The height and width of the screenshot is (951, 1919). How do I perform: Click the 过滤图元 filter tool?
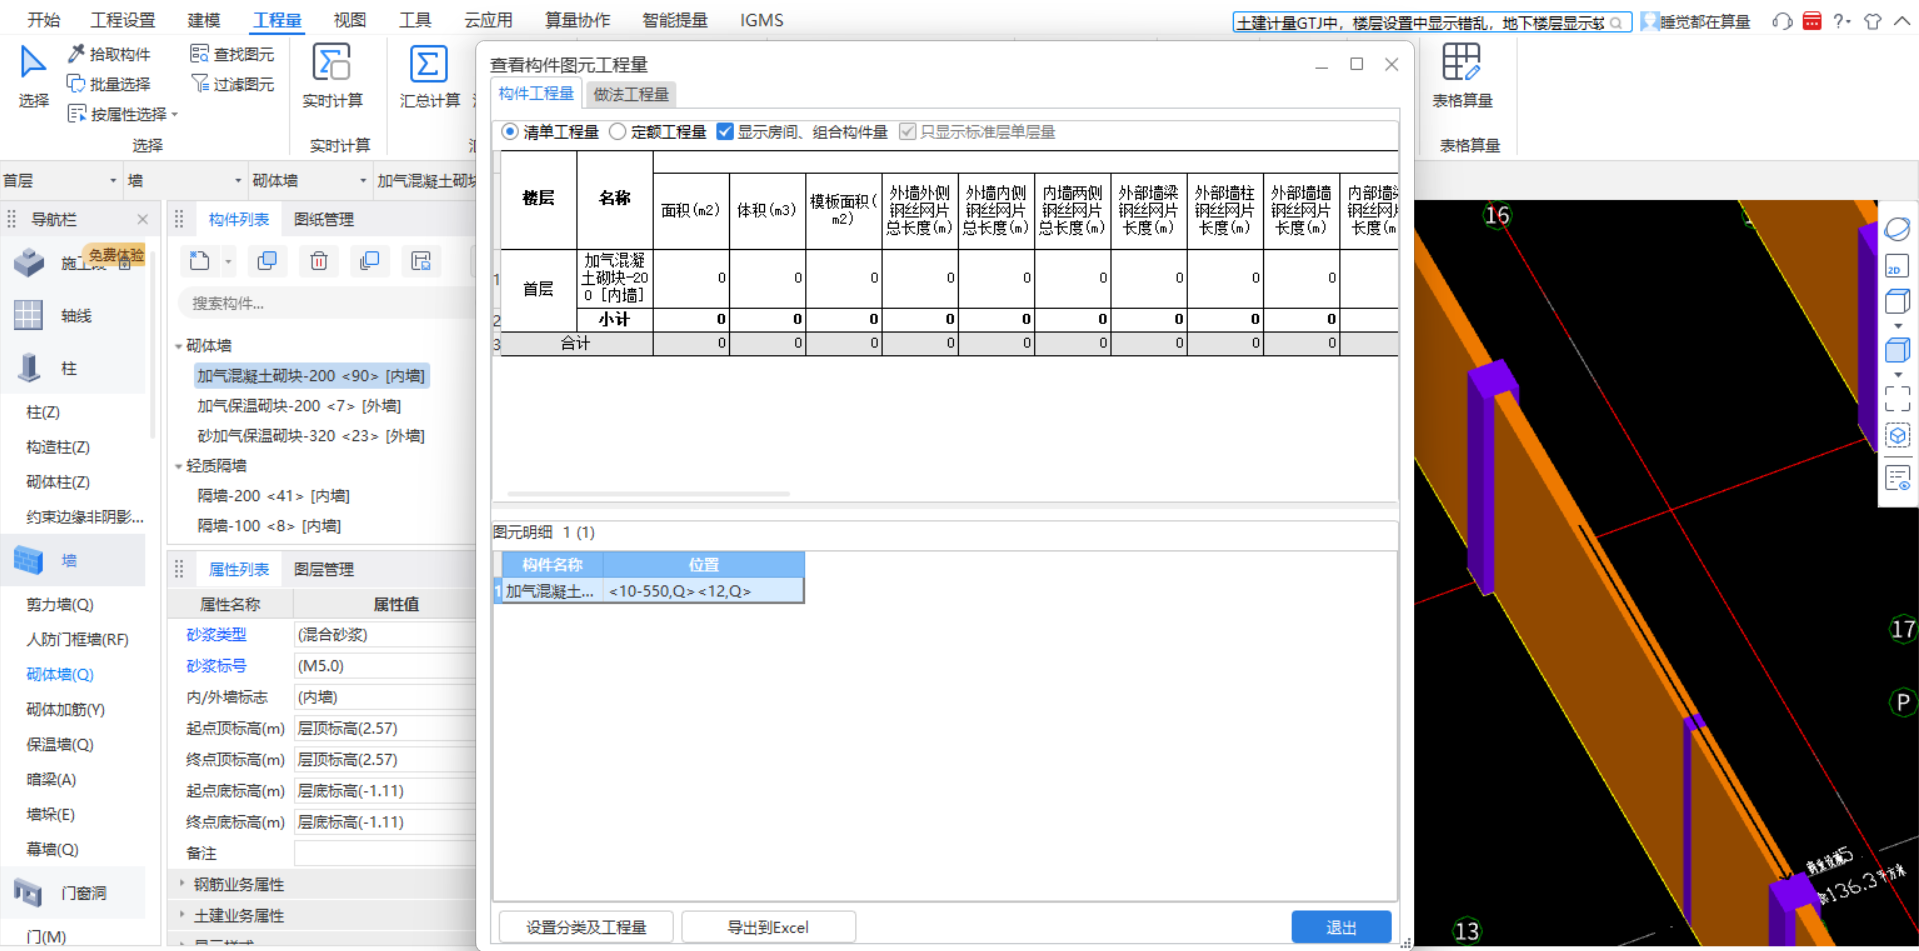pos(232,84)
